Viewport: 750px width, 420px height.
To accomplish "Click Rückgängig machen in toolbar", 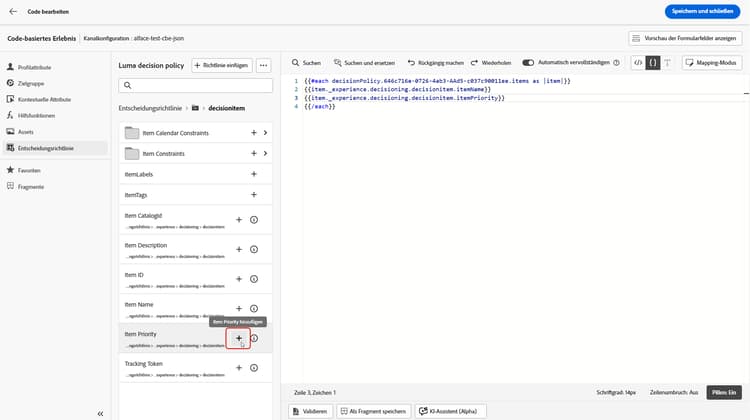I will click(435, 63).
